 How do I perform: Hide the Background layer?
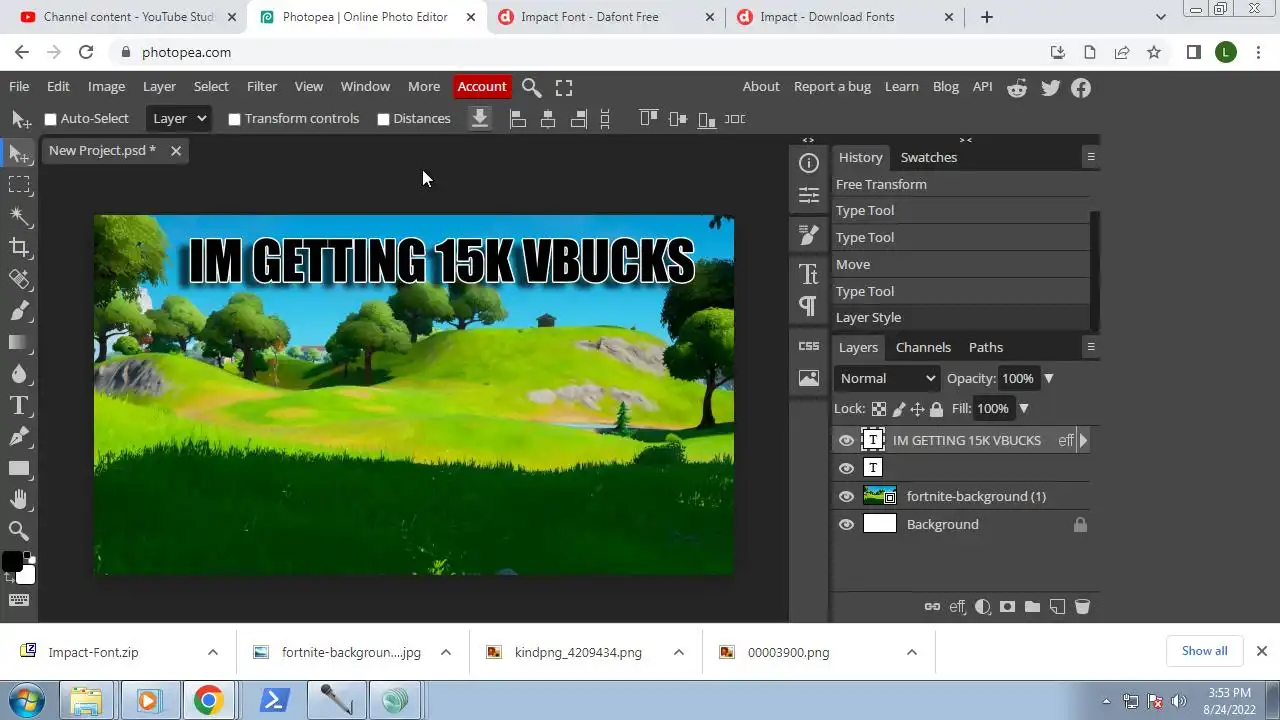point(846,524)
